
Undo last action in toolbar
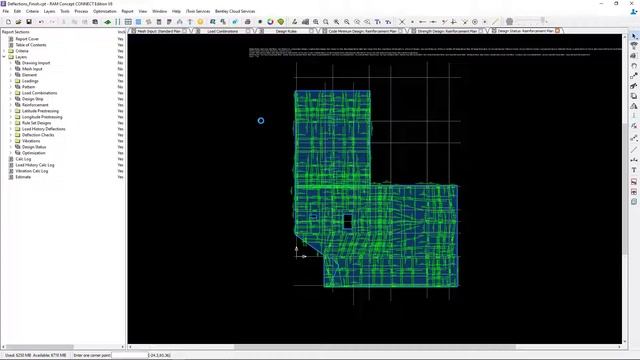41,22
